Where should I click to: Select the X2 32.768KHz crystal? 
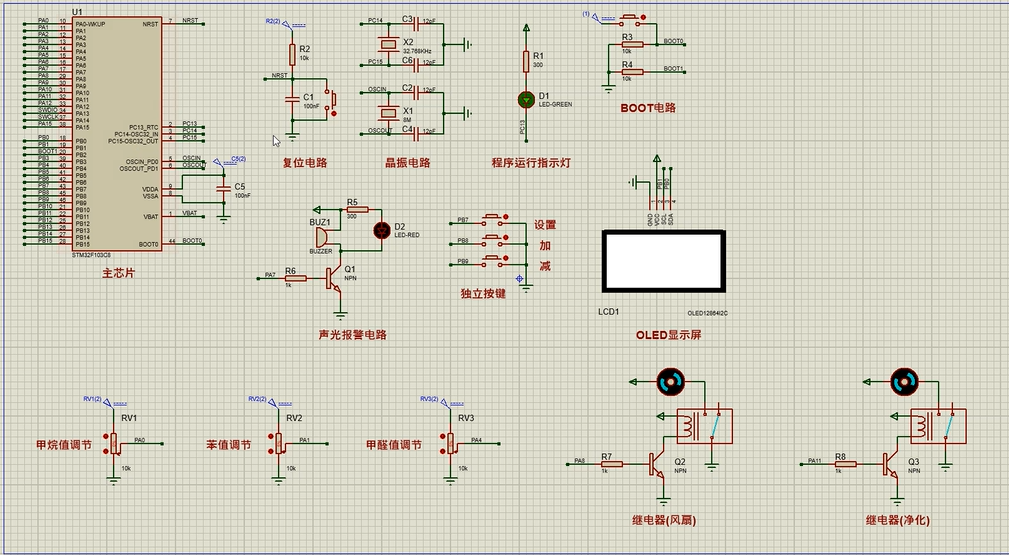coord(388,44)
